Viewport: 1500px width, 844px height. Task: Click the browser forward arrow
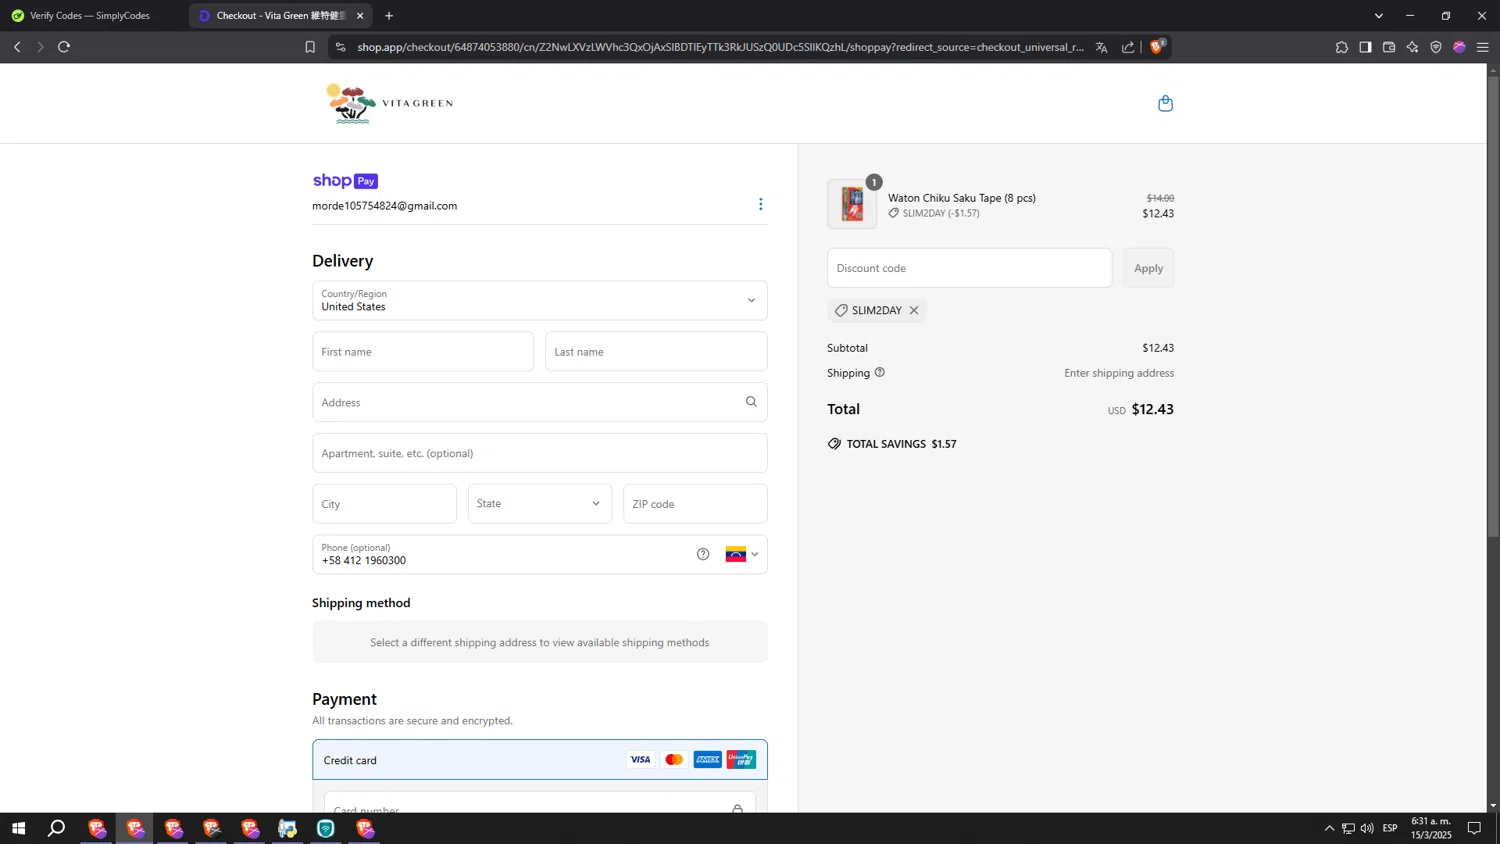pos(40,47)
